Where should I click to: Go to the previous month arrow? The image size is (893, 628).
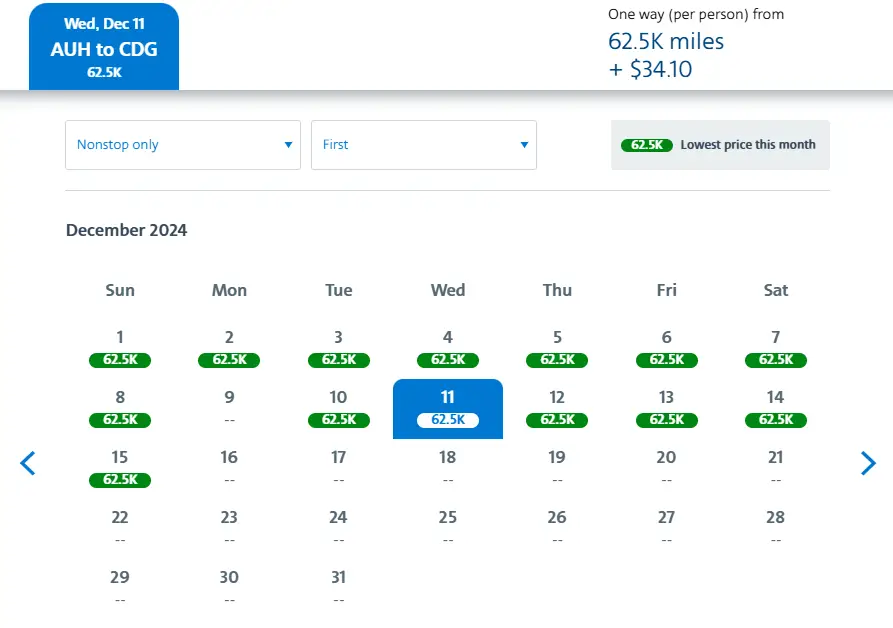pos(28,463)
